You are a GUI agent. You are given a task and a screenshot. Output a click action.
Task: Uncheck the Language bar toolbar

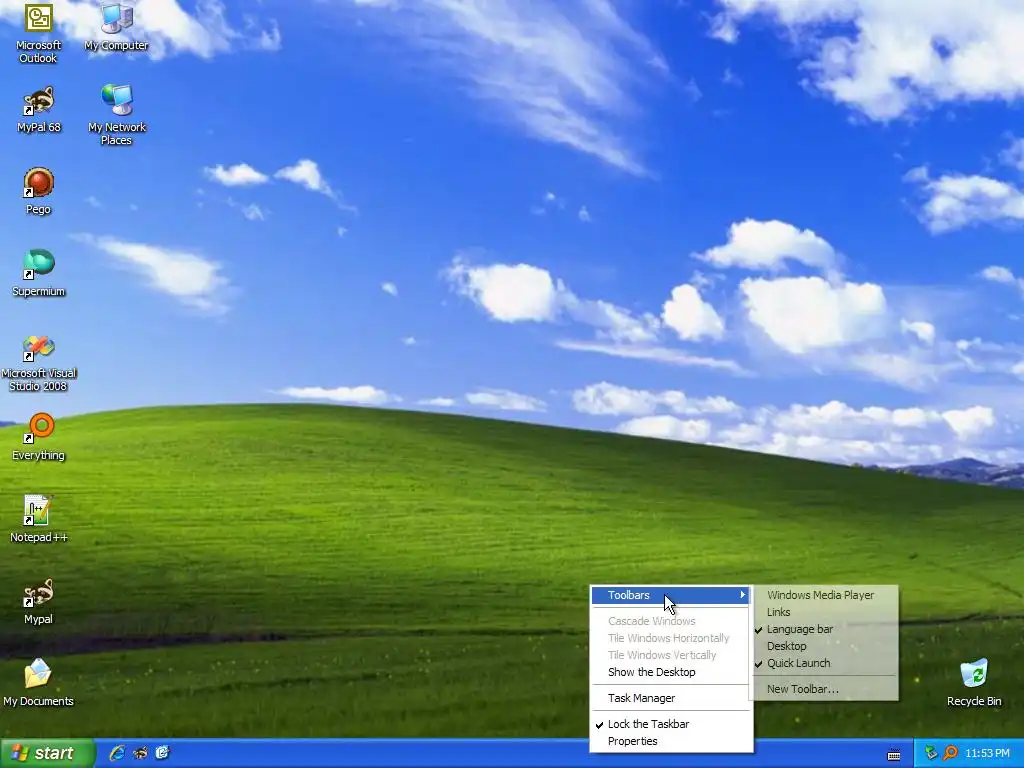point(825,629)
